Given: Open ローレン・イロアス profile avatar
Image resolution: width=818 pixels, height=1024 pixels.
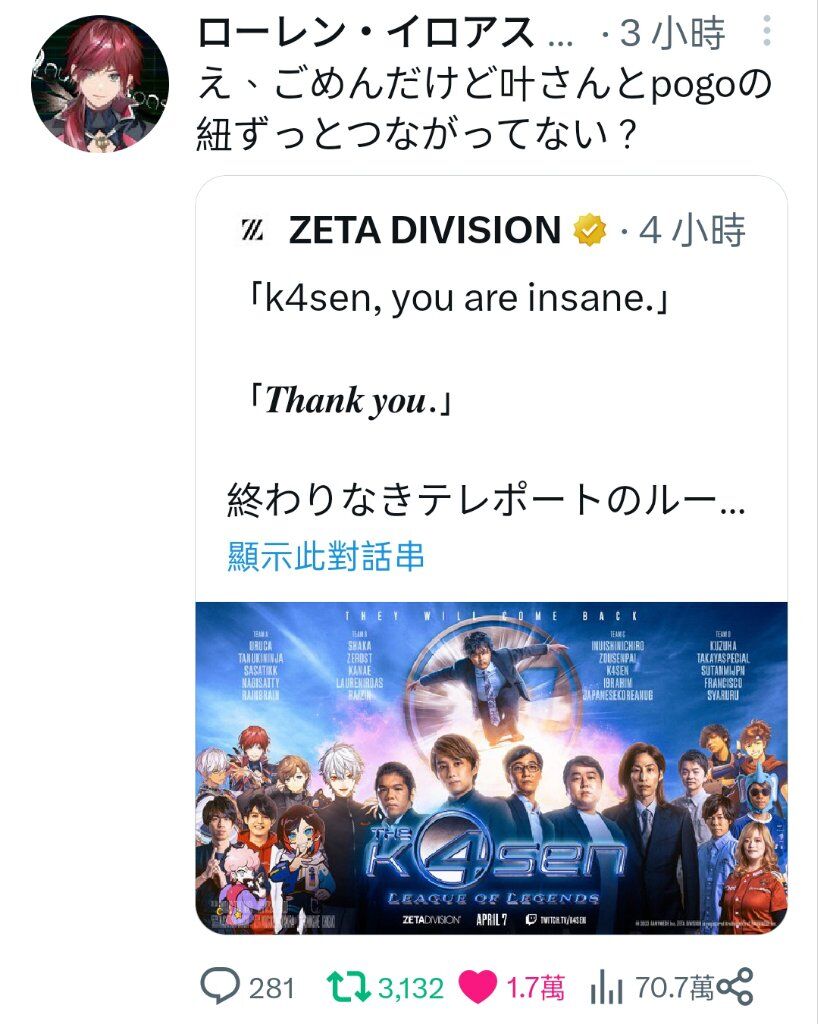Looking at the screenshot, I should point(100,84).
